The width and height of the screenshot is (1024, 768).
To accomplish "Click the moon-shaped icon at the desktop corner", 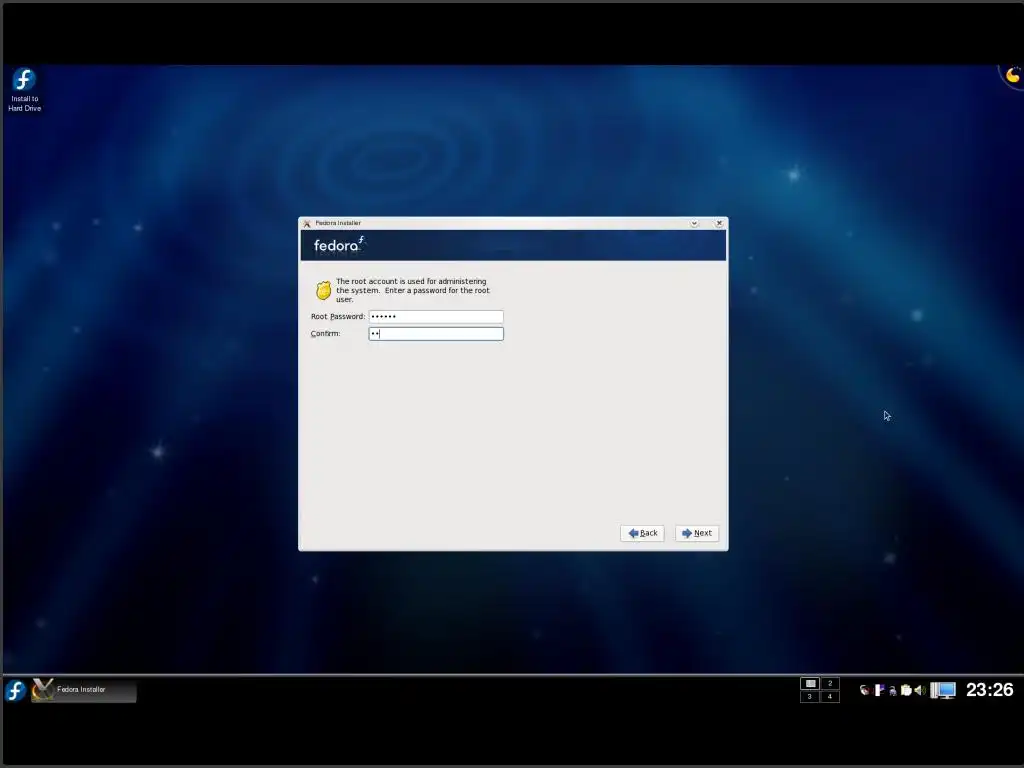I will pos(1013,76).
